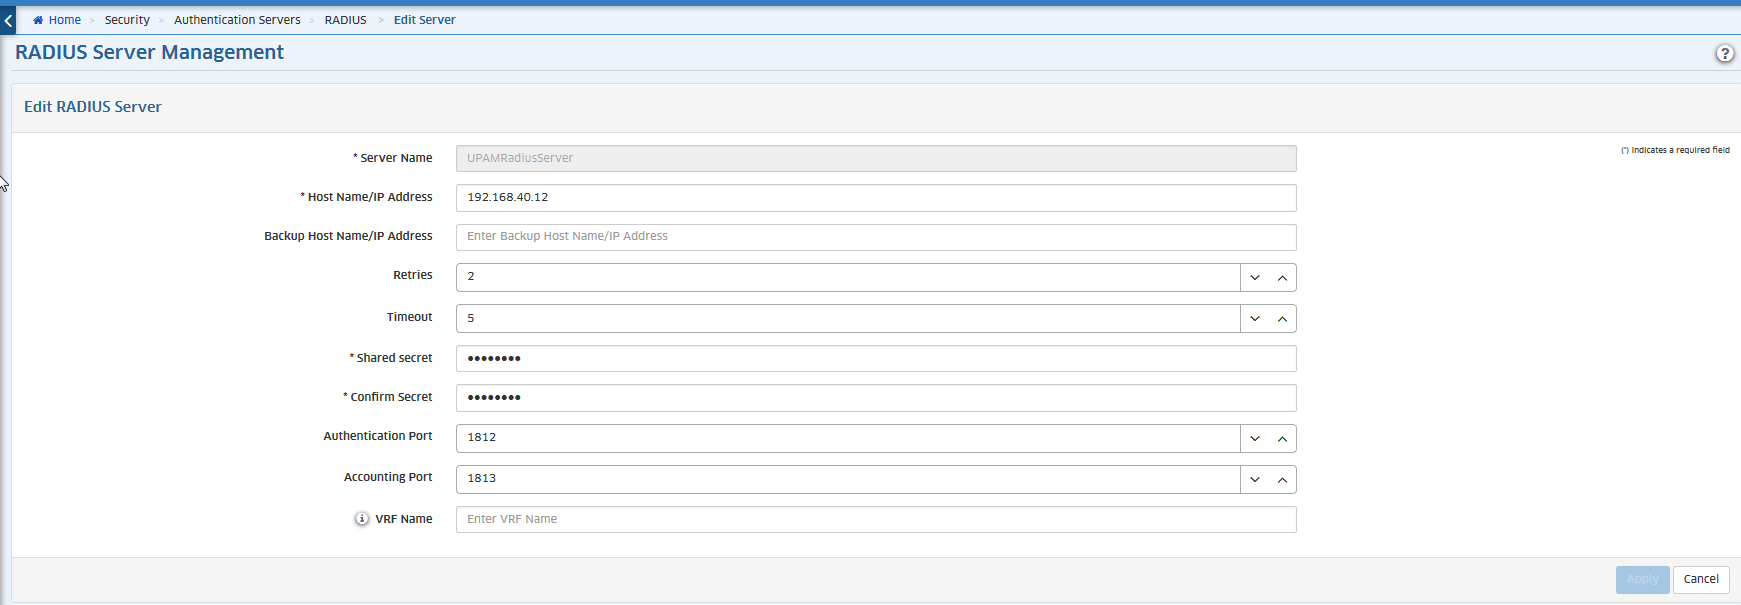Decrease the Timeout value

coord(1255,319)
